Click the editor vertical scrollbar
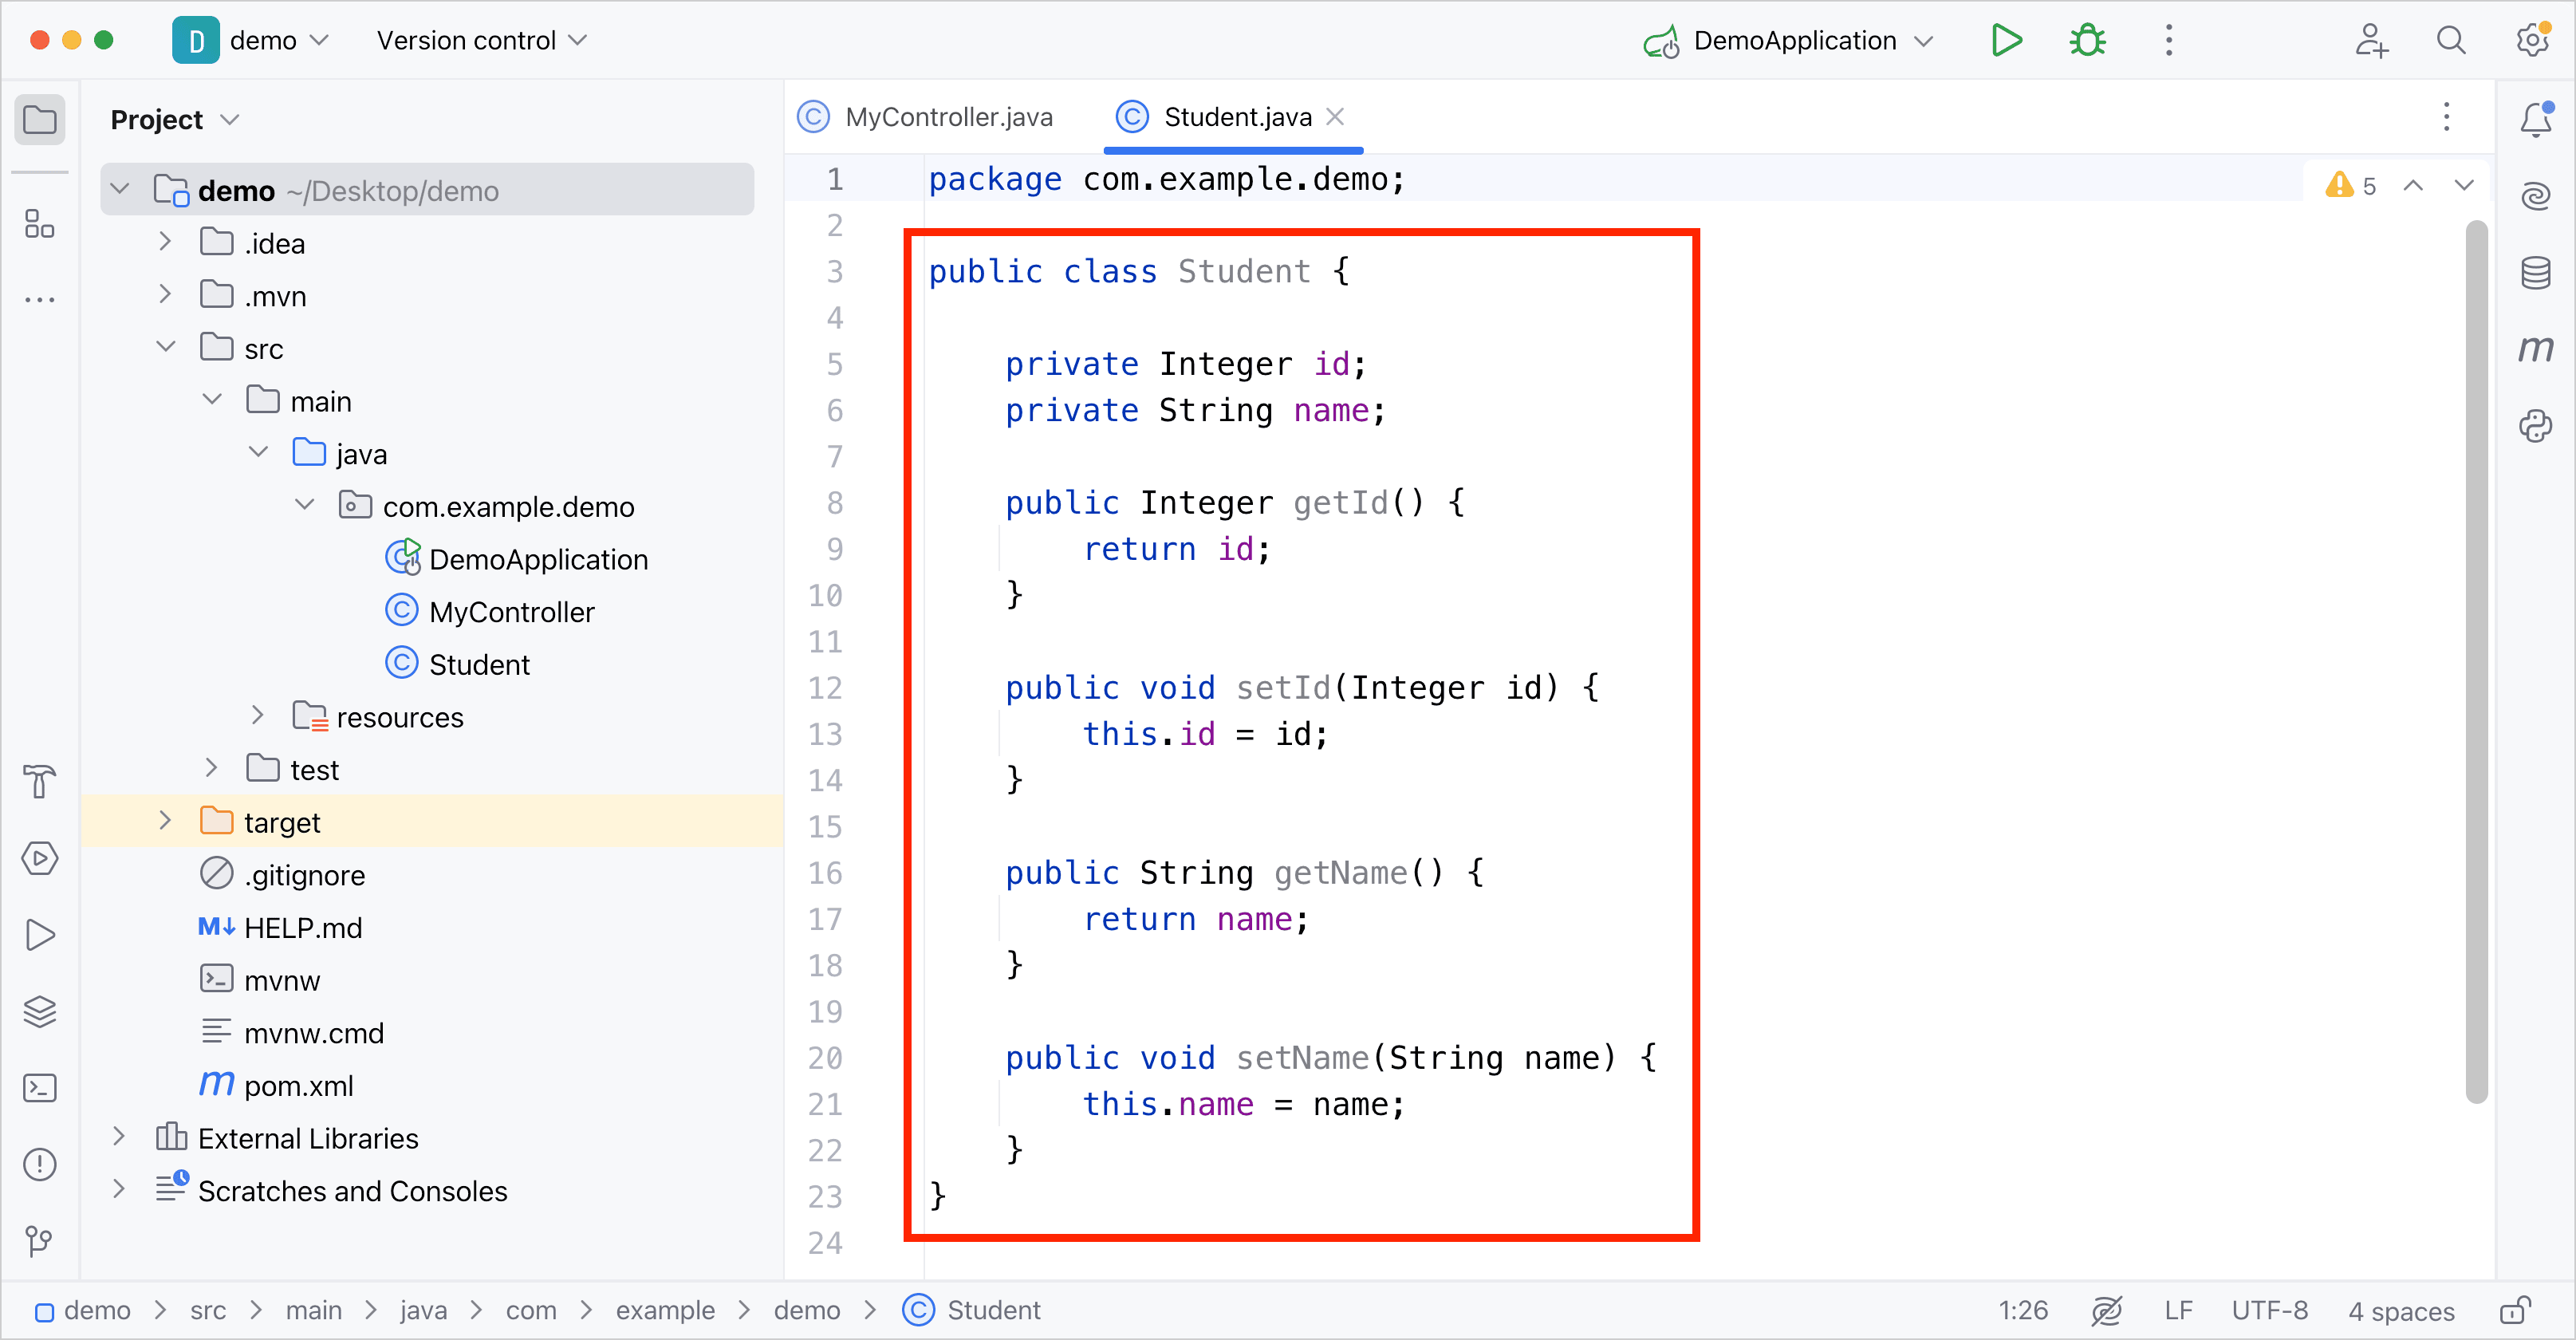 (2476, 660)
